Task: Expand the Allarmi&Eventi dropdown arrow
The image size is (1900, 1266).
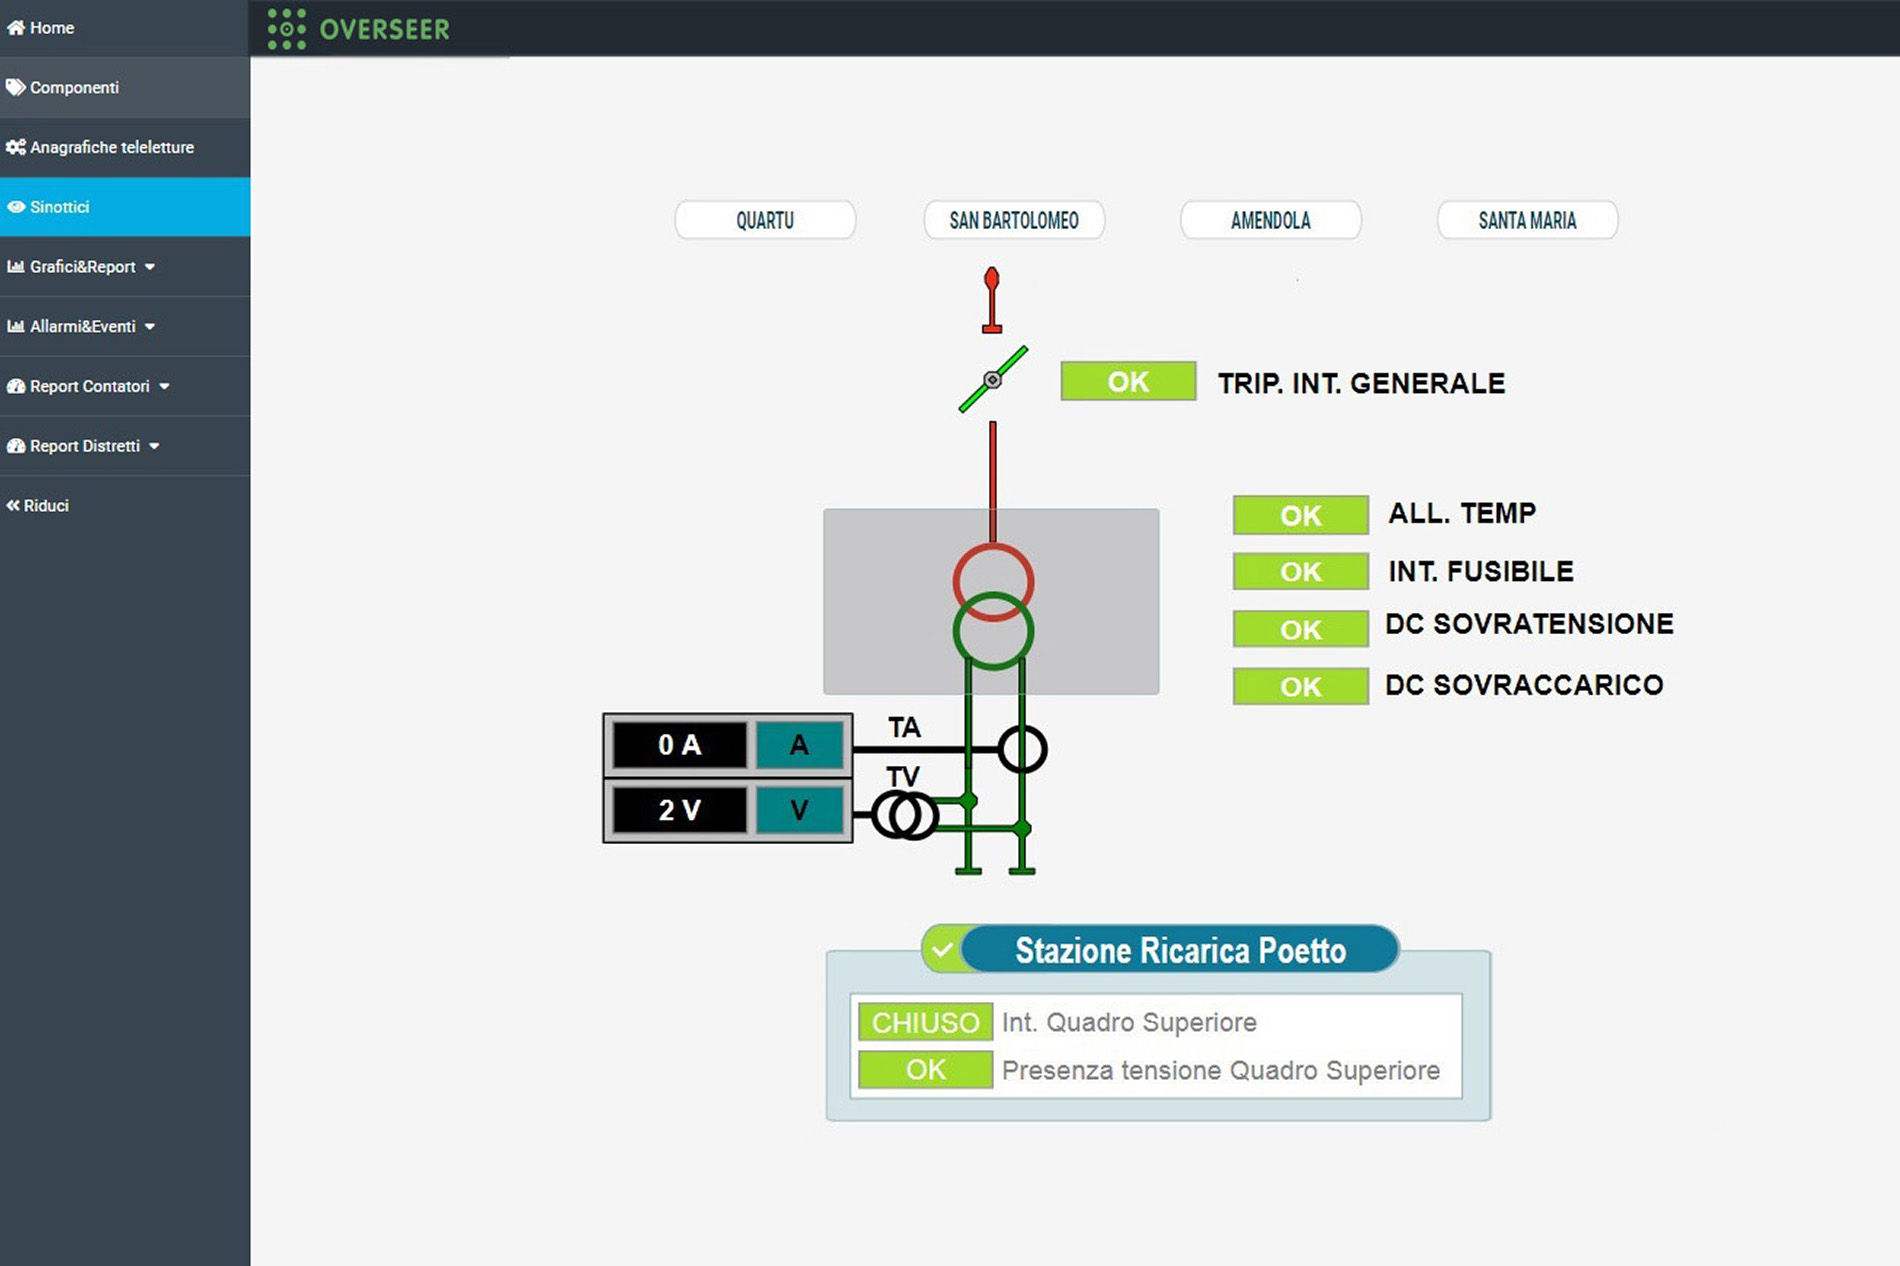Action: click(x=150, y=327)
